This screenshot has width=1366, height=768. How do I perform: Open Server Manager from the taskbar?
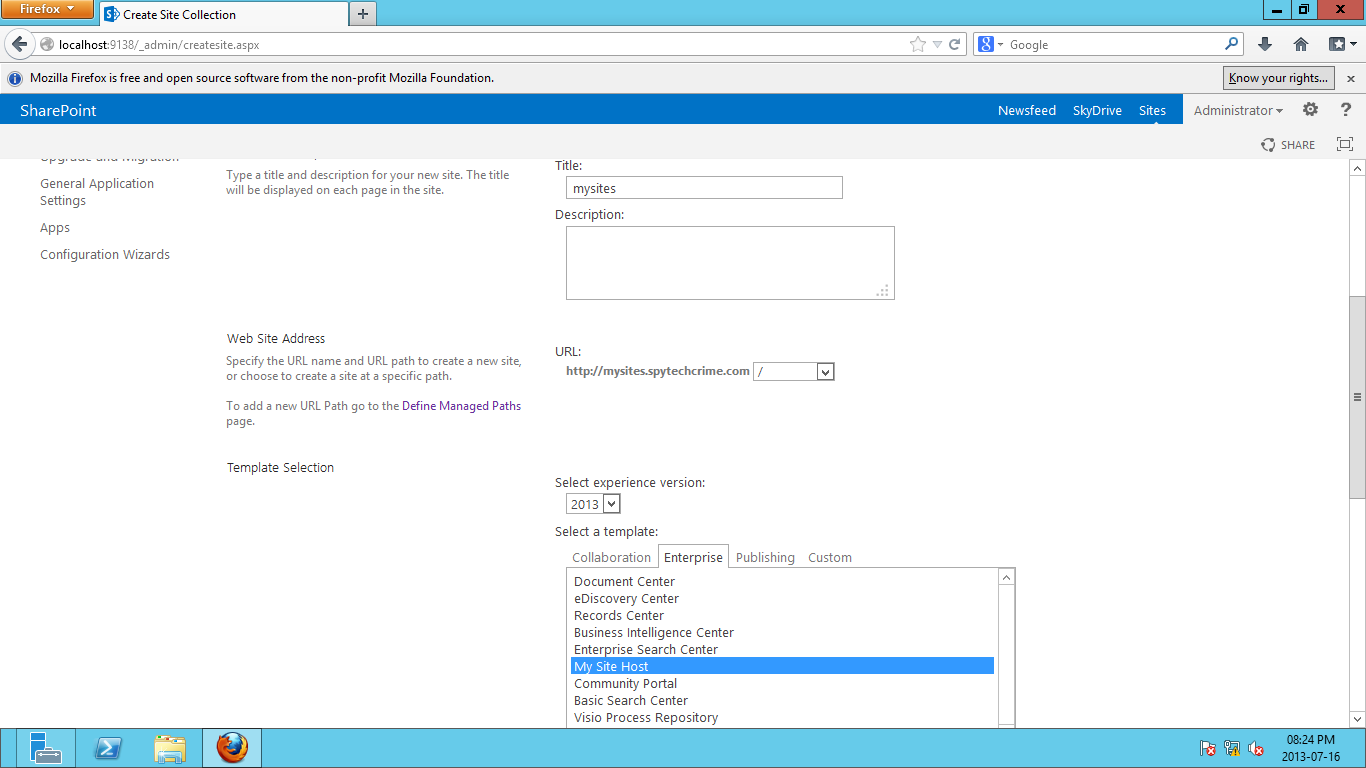[44, 748]
